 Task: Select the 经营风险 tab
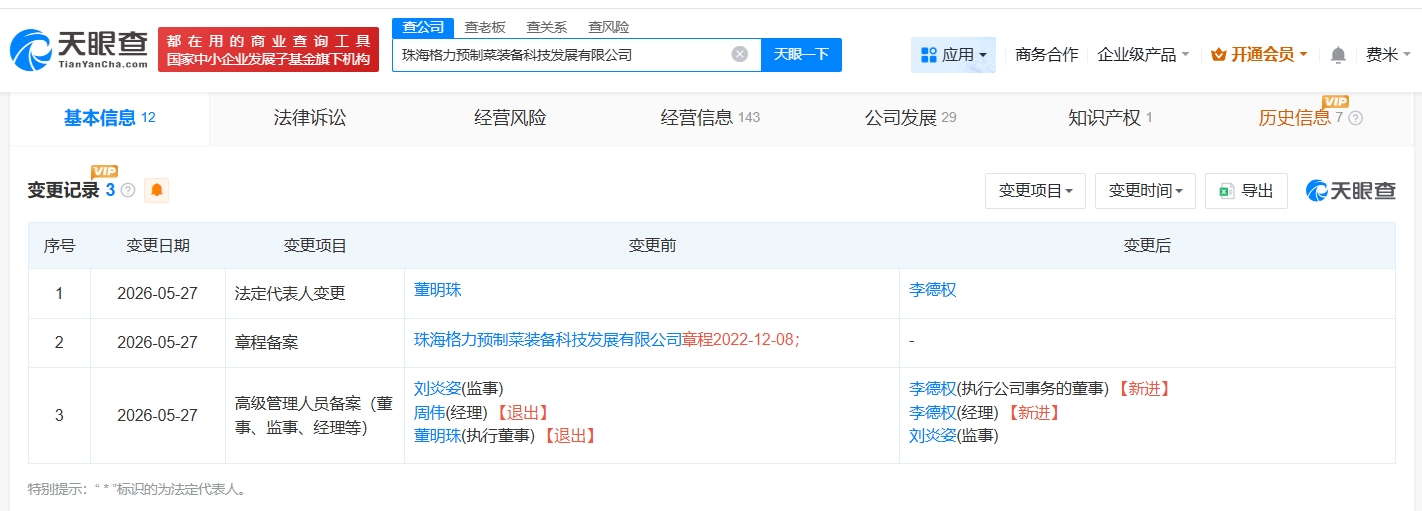(x=510, y=118)
